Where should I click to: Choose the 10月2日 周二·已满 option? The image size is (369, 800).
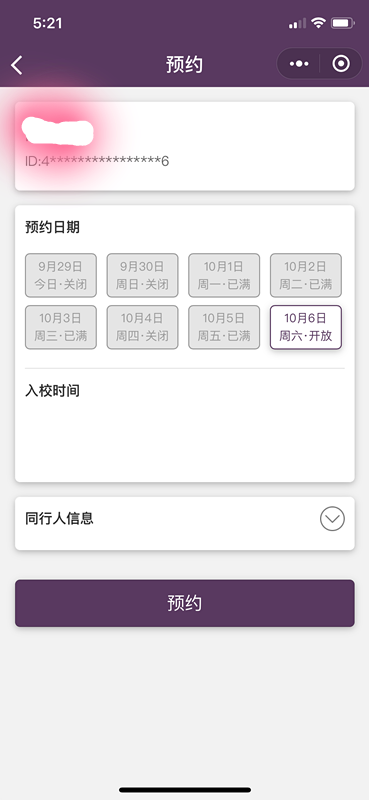(306, 275)
